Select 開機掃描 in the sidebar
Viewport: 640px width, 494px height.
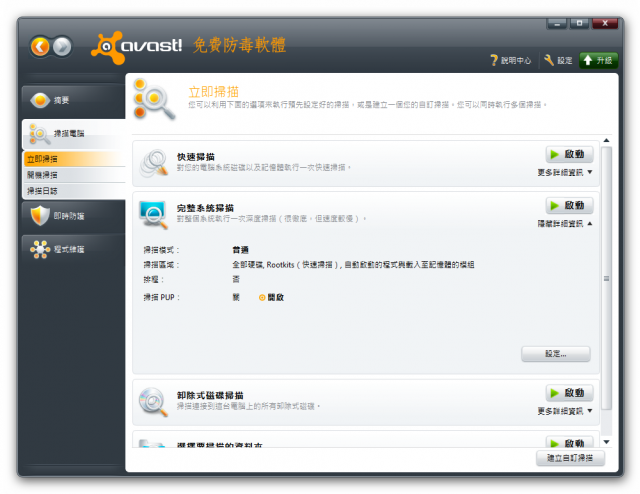click(x=74, y=175)
